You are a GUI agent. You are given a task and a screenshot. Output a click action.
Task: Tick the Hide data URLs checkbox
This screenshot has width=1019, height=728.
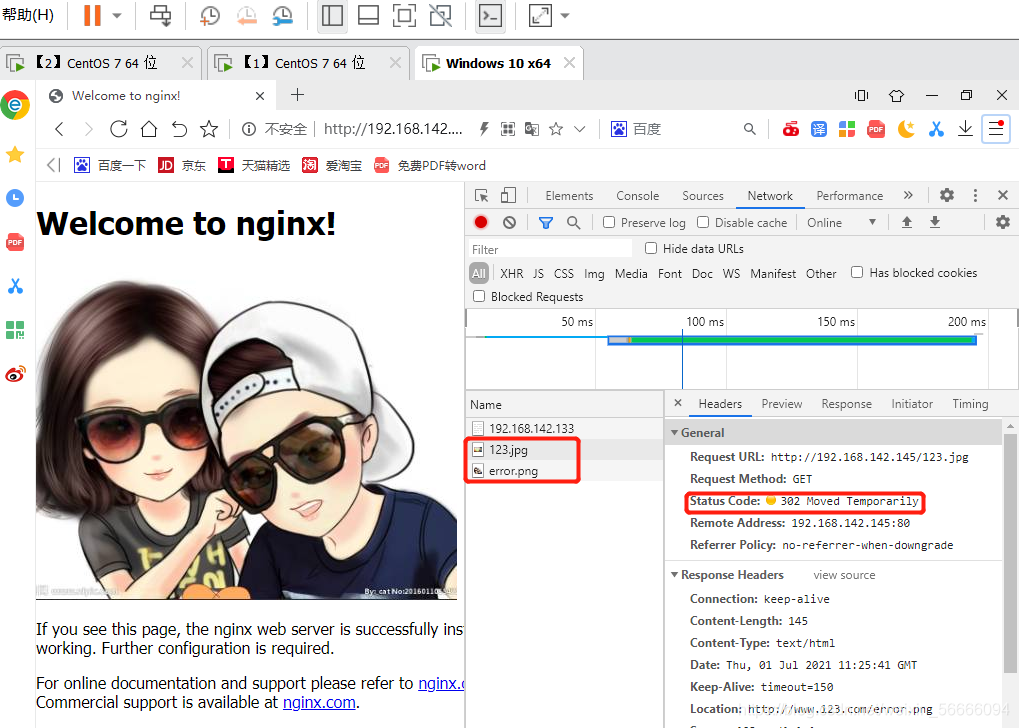coord(651,248)
